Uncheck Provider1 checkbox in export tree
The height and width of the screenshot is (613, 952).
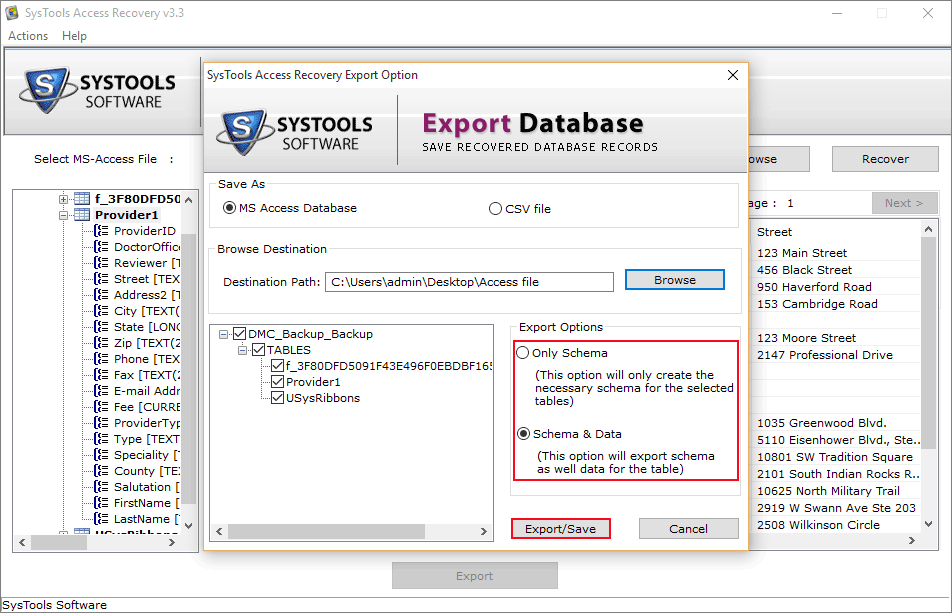click(277, 382)
